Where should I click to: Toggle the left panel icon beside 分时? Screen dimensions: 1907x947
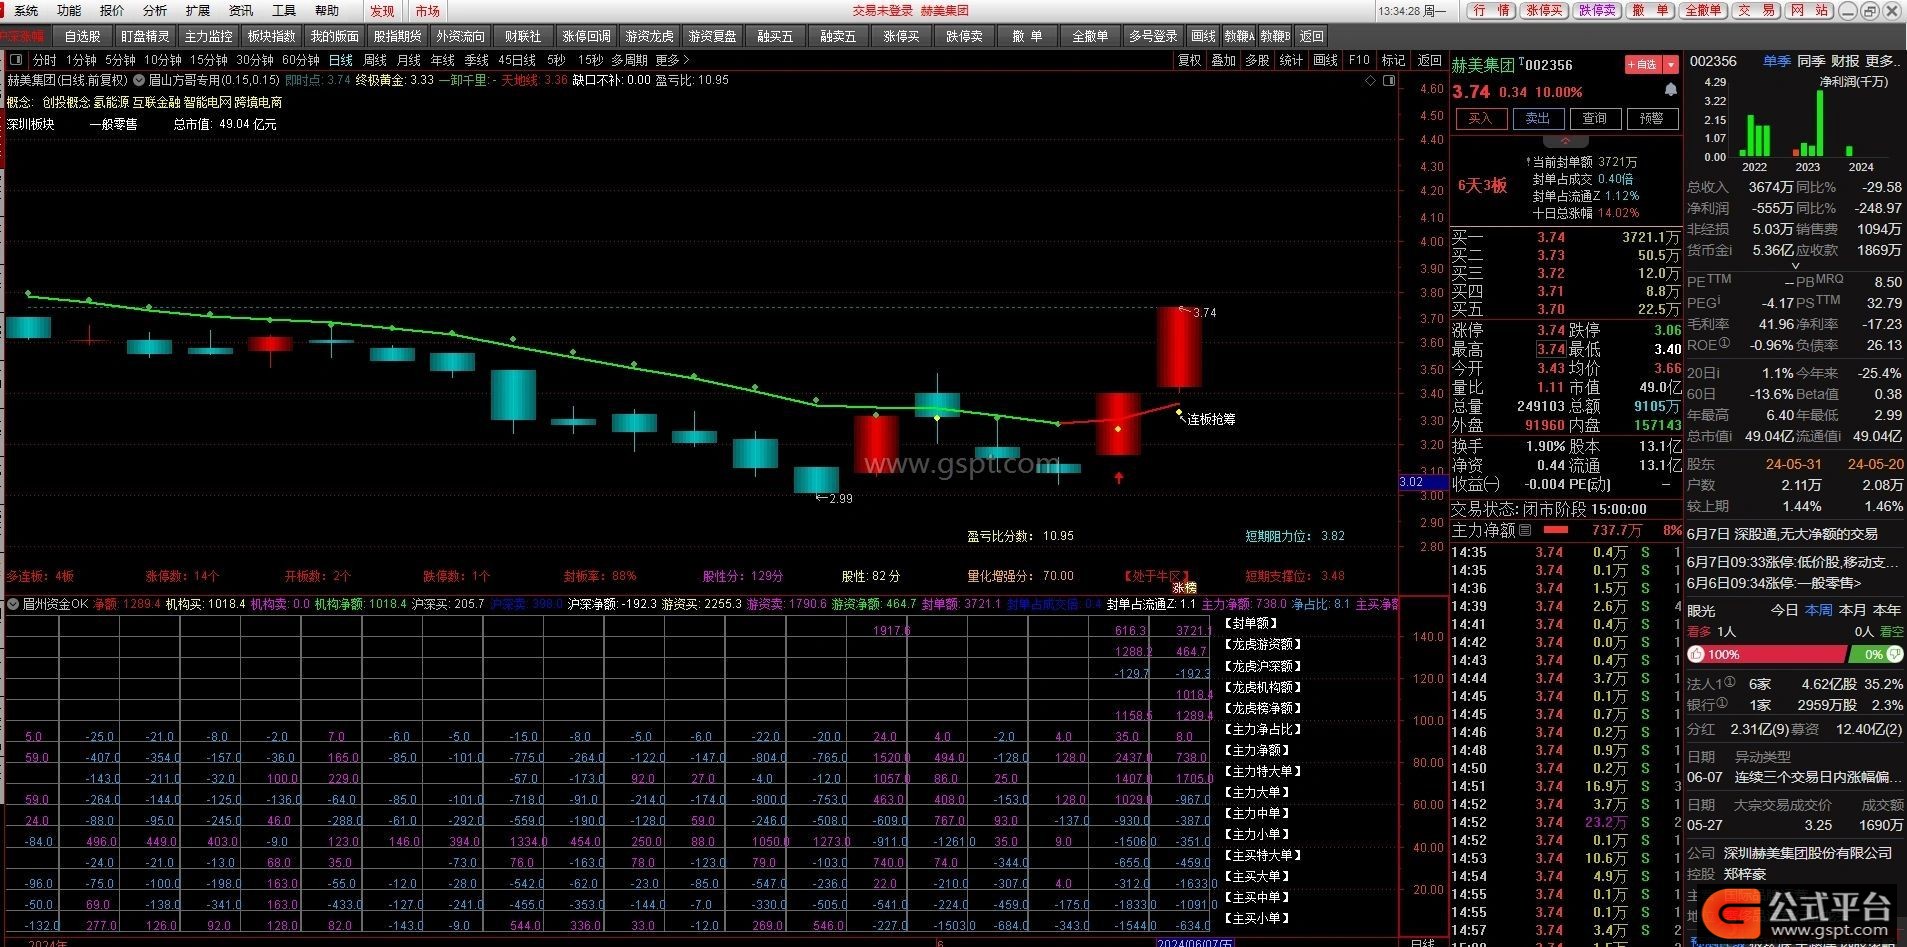point(16,60)
